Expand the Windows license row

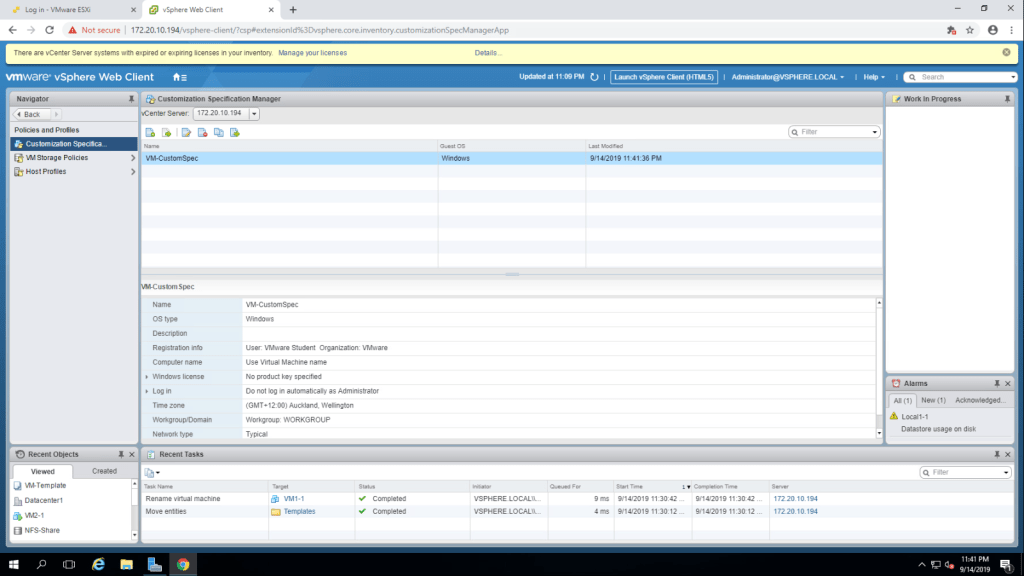(x=147, y=377)
